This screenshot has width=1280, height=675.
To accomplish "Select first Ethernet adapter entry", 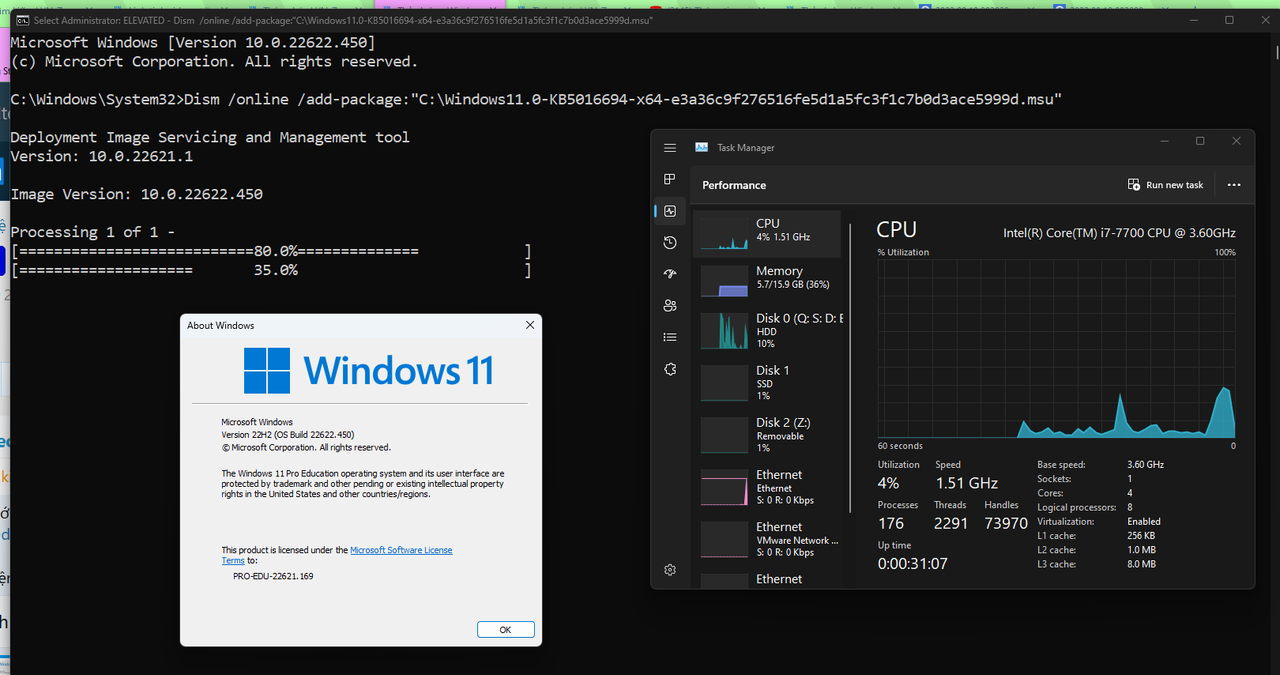I will 768,487.
